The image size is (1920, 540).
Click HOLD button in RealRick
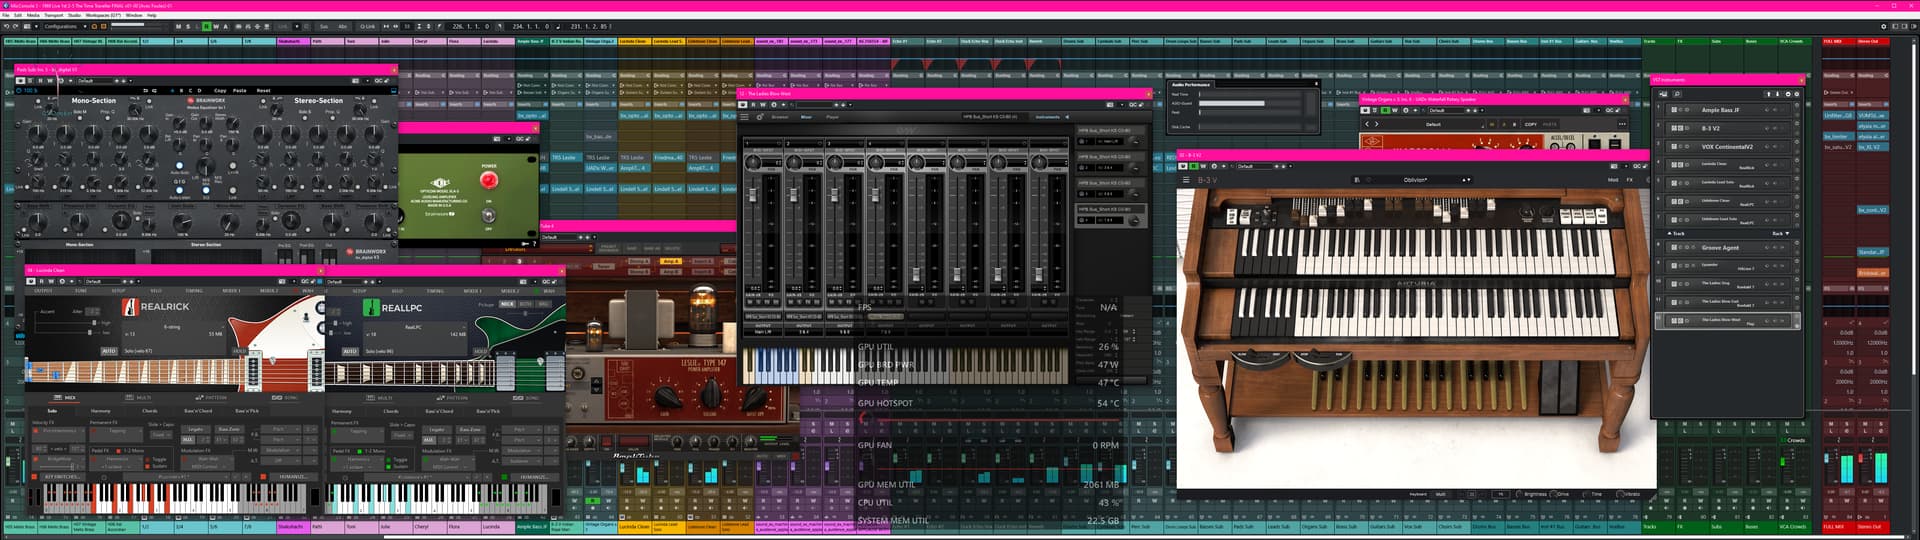pyautogui.click(x=240, y=351)
